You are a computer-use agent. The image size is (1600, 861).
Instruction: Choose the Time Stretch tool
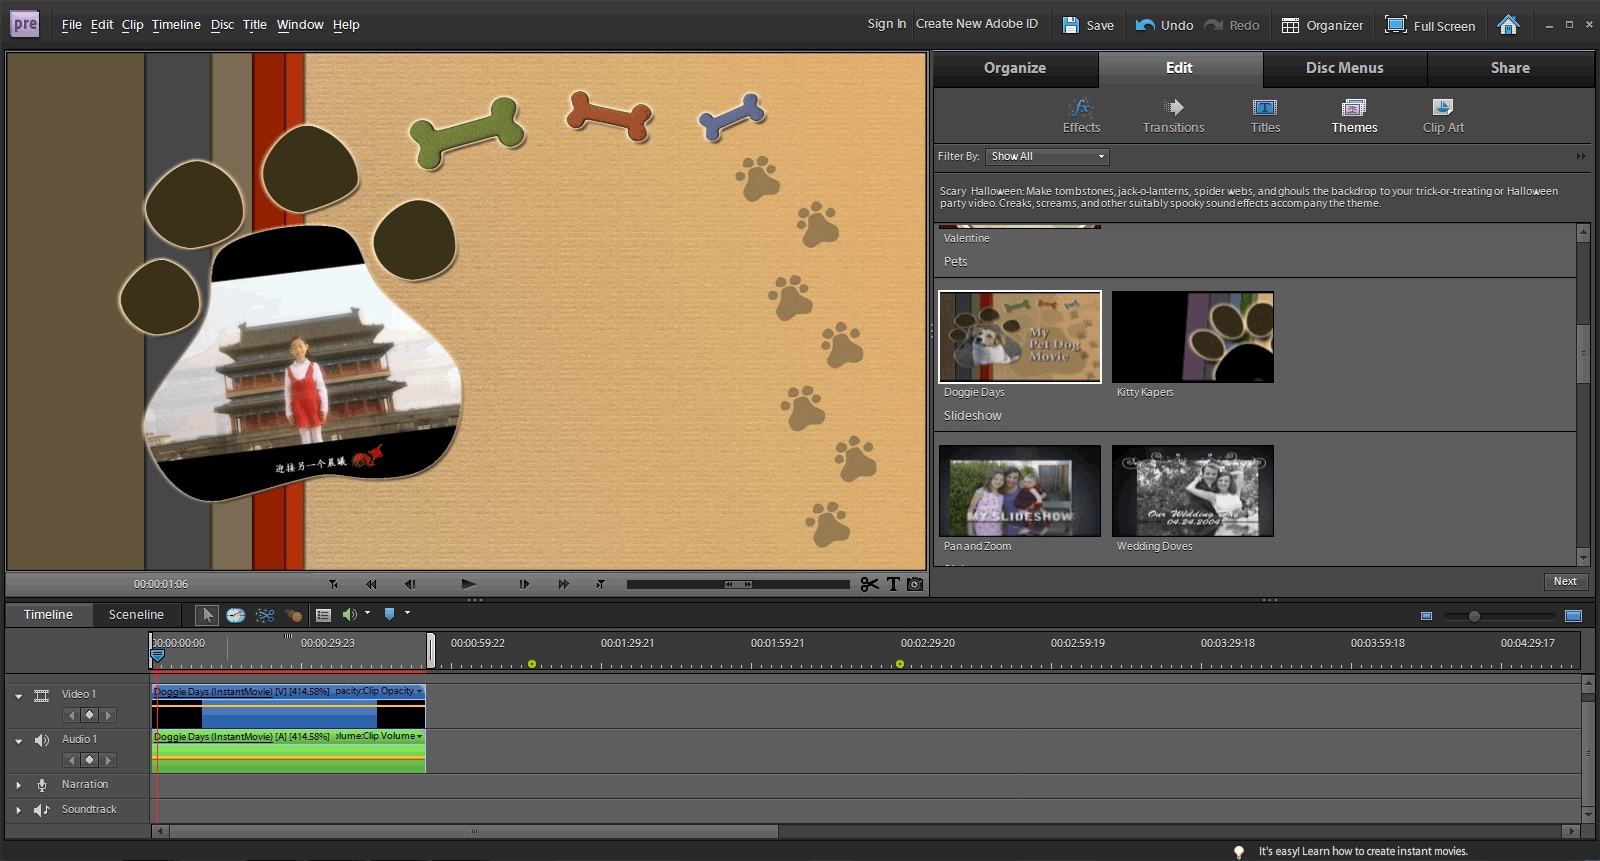(x=236, y=615)
